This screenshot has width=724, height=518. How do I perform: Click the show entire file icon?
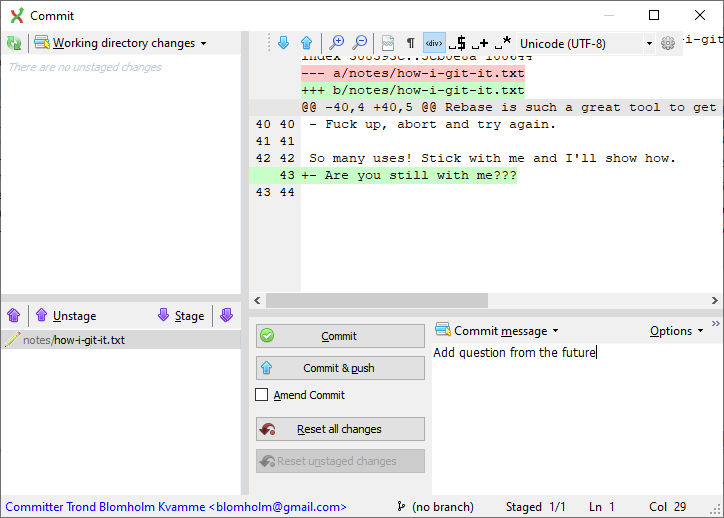[388, 43]
